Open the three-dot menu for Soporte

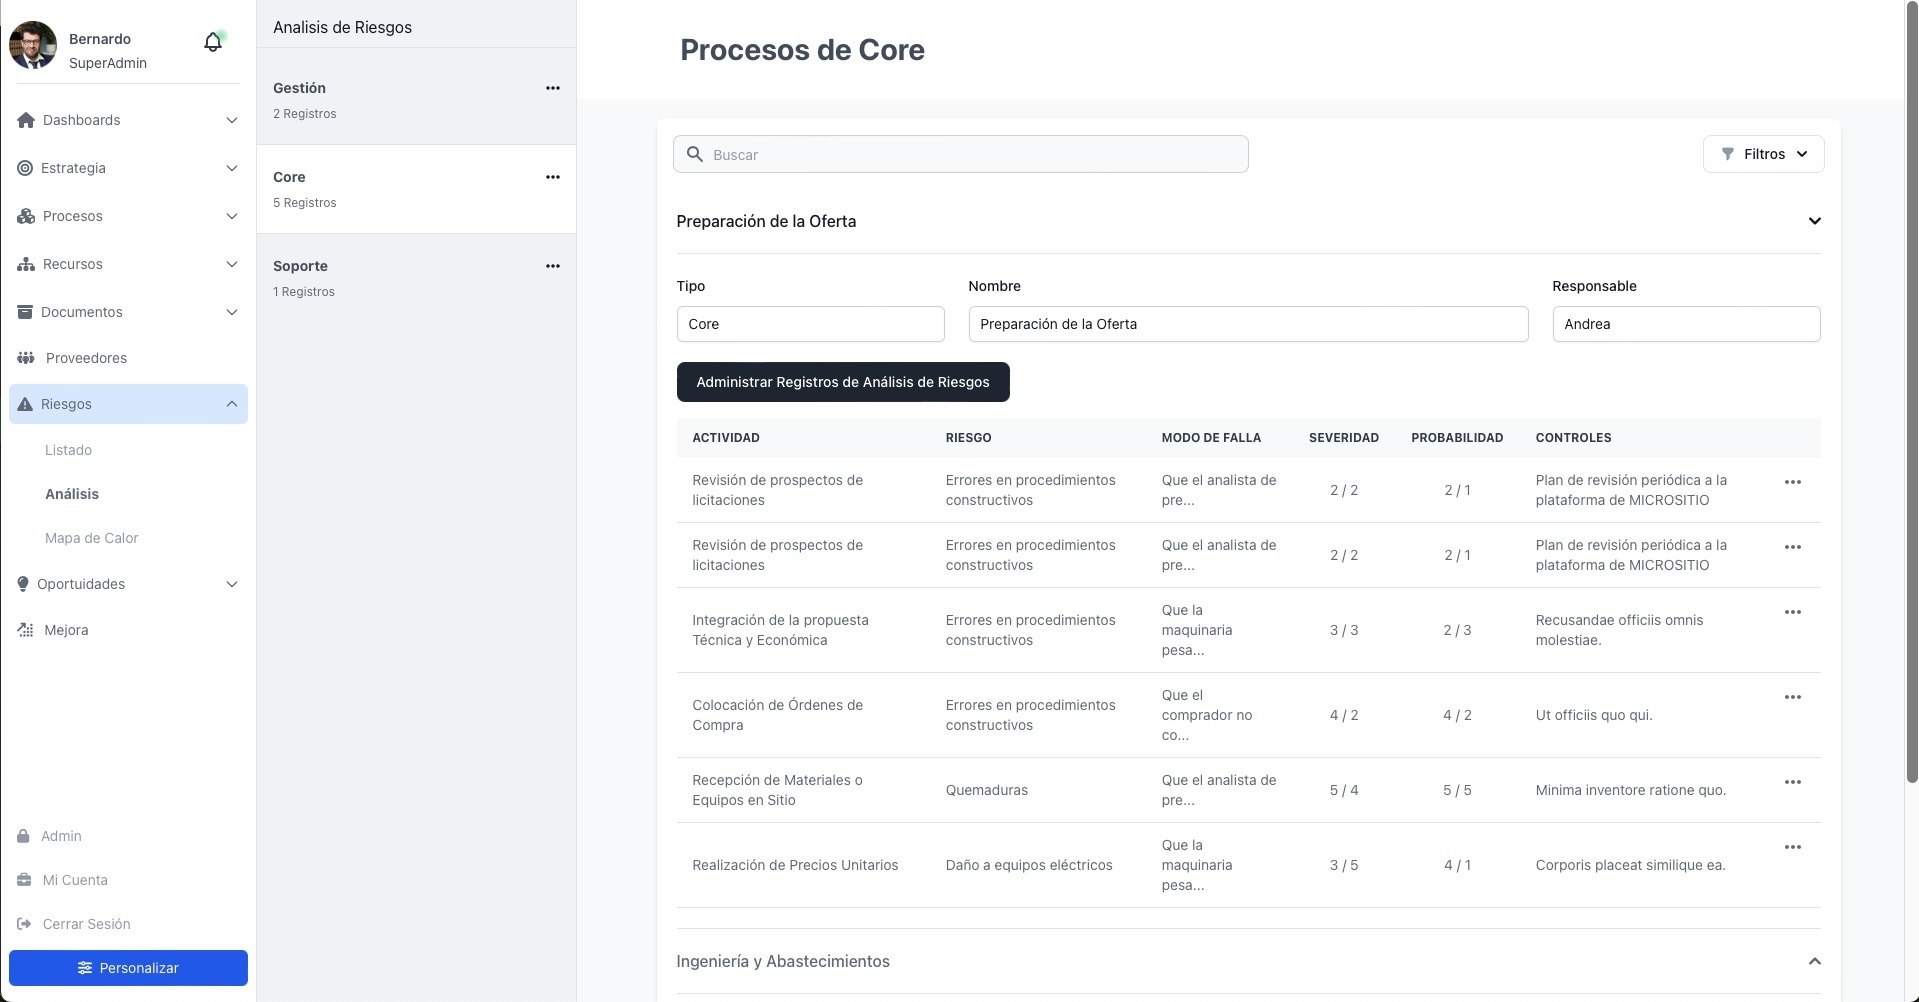pos(552,266)
